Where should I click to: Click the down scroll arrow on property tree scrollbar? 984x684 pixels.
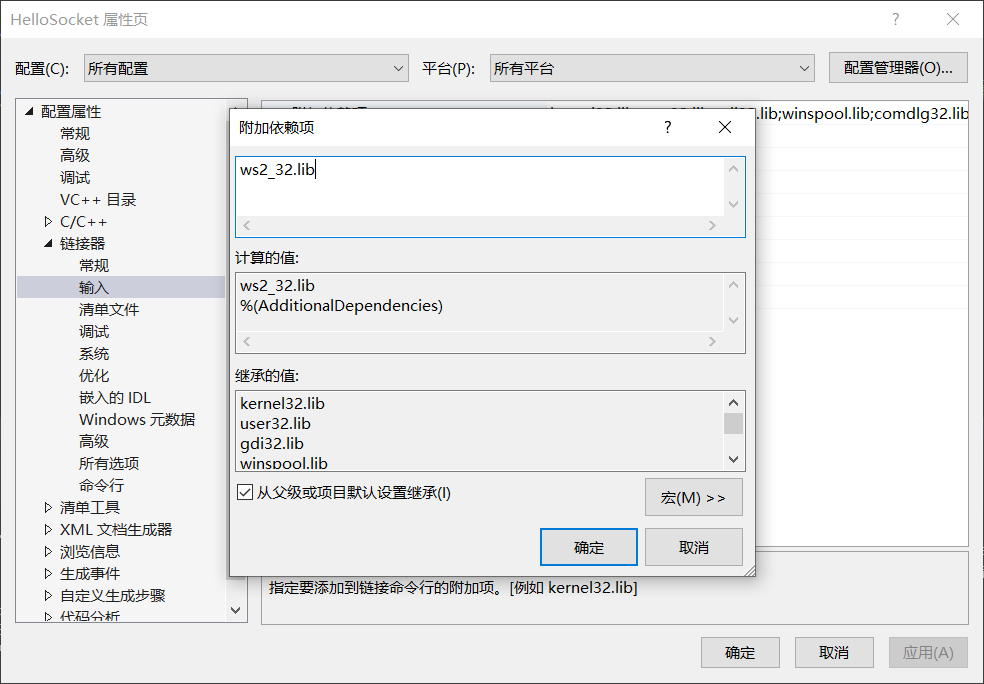click(x=234, y=609)
